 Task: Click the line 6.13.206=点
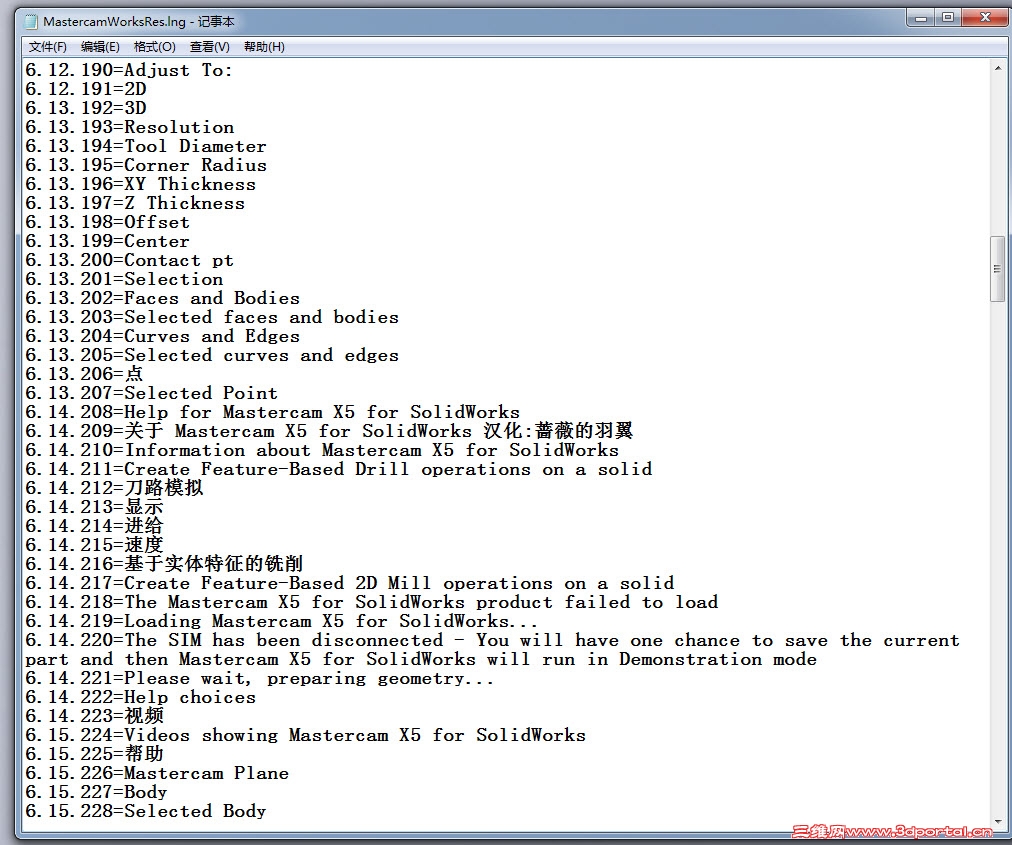tap(85, 374)
